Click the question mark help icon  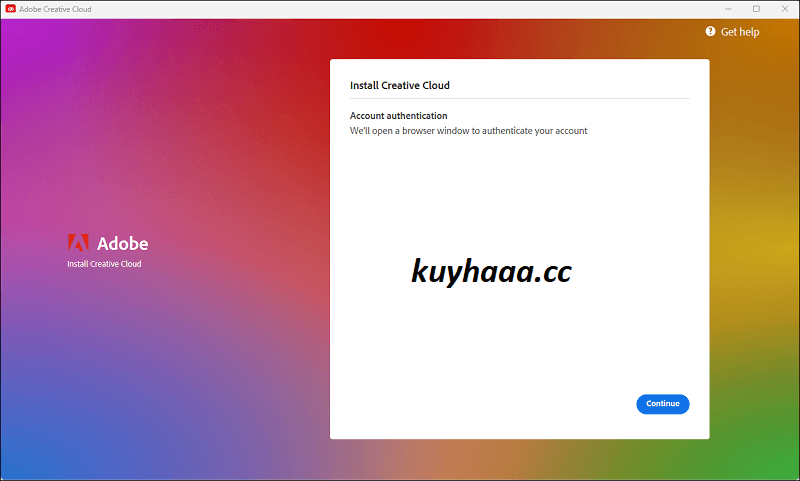coord(710,32)
